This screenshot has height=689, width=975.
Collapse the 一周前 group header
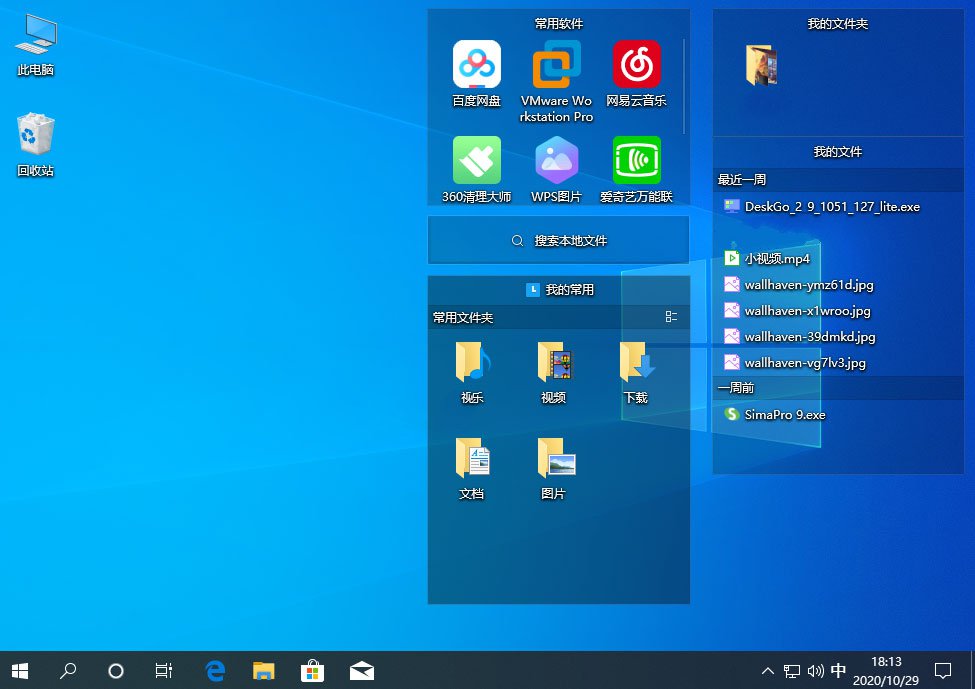[838, 388]
